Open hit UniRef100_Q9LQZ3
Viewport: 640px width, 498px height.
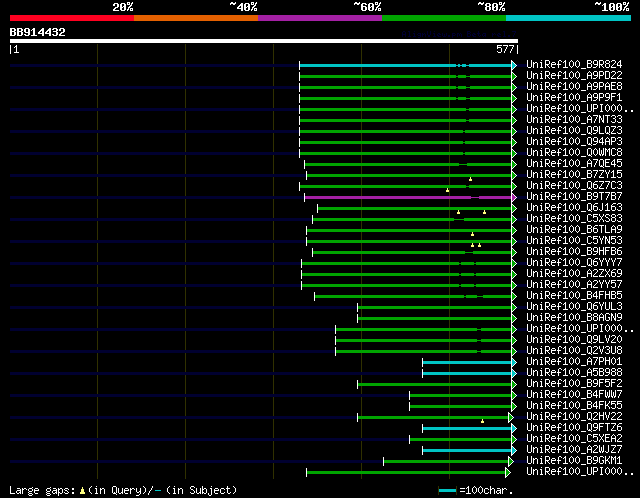coord(574,131)
